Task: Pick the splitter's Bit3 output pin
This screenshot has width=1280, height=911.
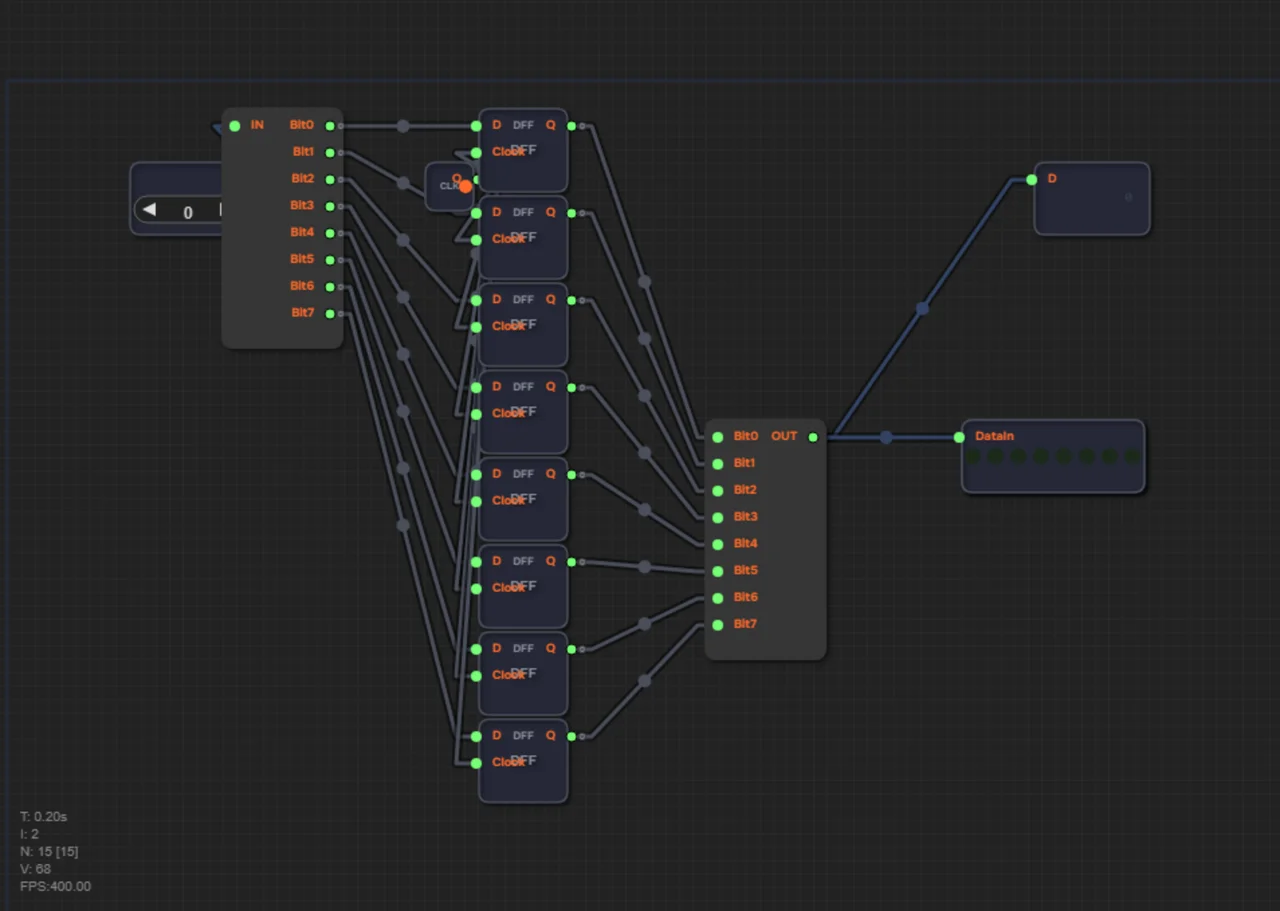Action: tap(330, 206)
